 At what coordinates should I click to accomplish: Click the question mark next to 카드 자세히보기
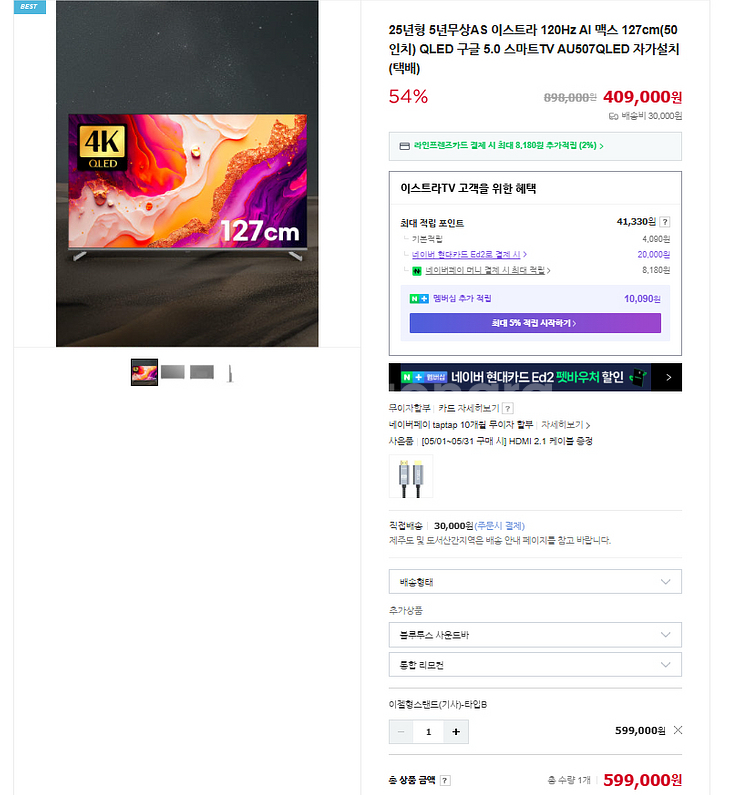point(508,408)
